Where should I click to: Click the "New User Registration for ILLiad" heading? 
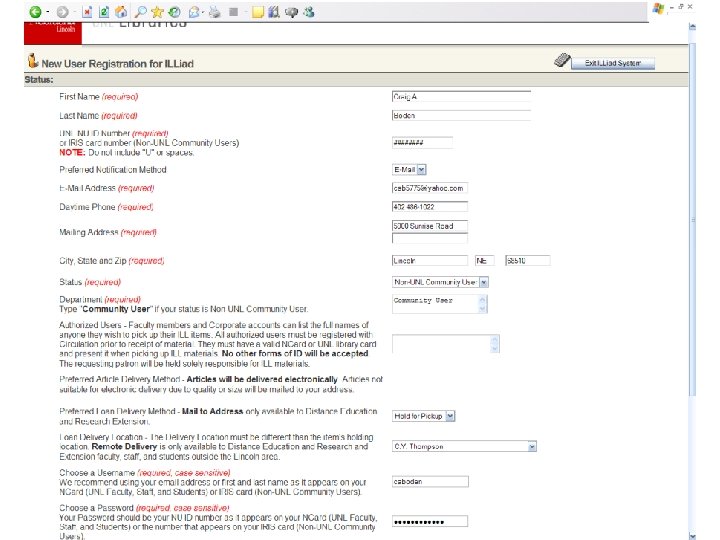118,64
